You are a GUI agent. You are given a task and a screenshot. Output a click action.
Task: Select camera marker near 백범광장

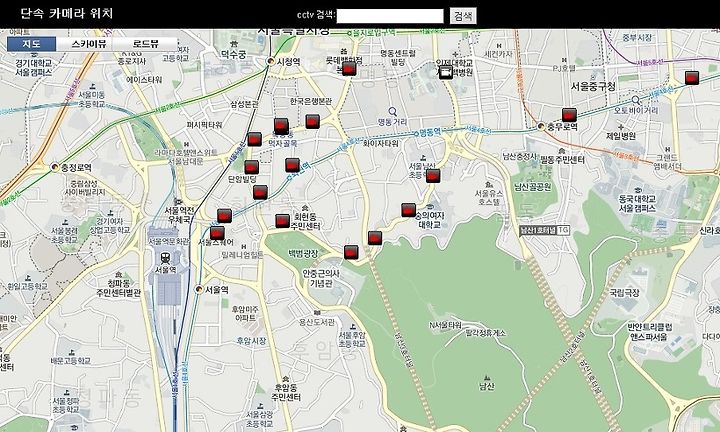pyautogui.click(x=351, y=252)
